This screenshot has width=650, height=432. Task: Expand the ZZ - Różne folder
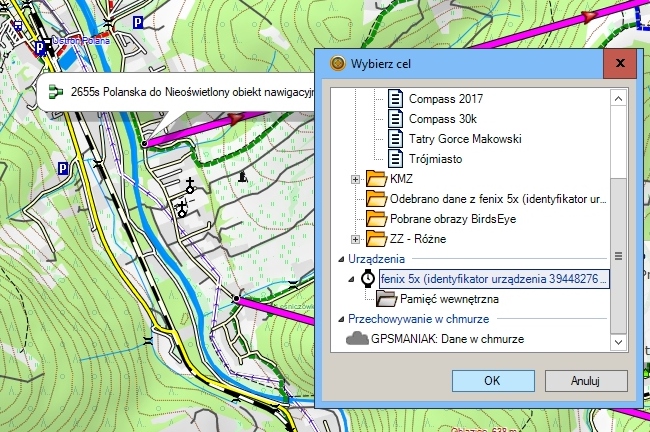pyautogui.click(x=355, y=239)
